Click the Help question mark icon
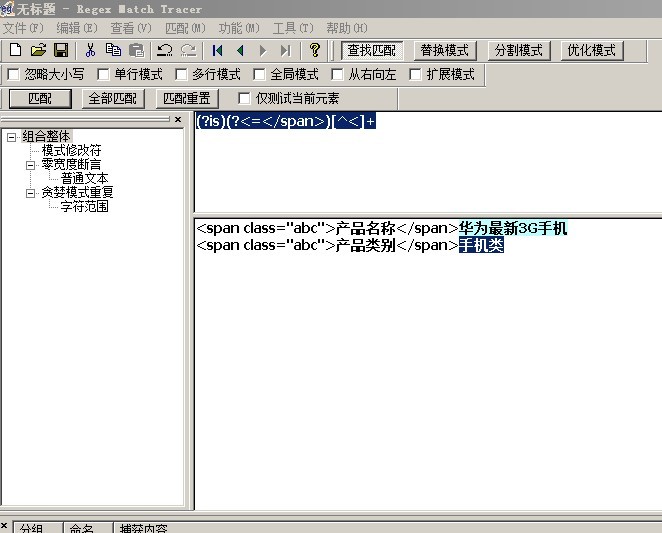Viewport: 662px width, 533px height. [314, 50]
